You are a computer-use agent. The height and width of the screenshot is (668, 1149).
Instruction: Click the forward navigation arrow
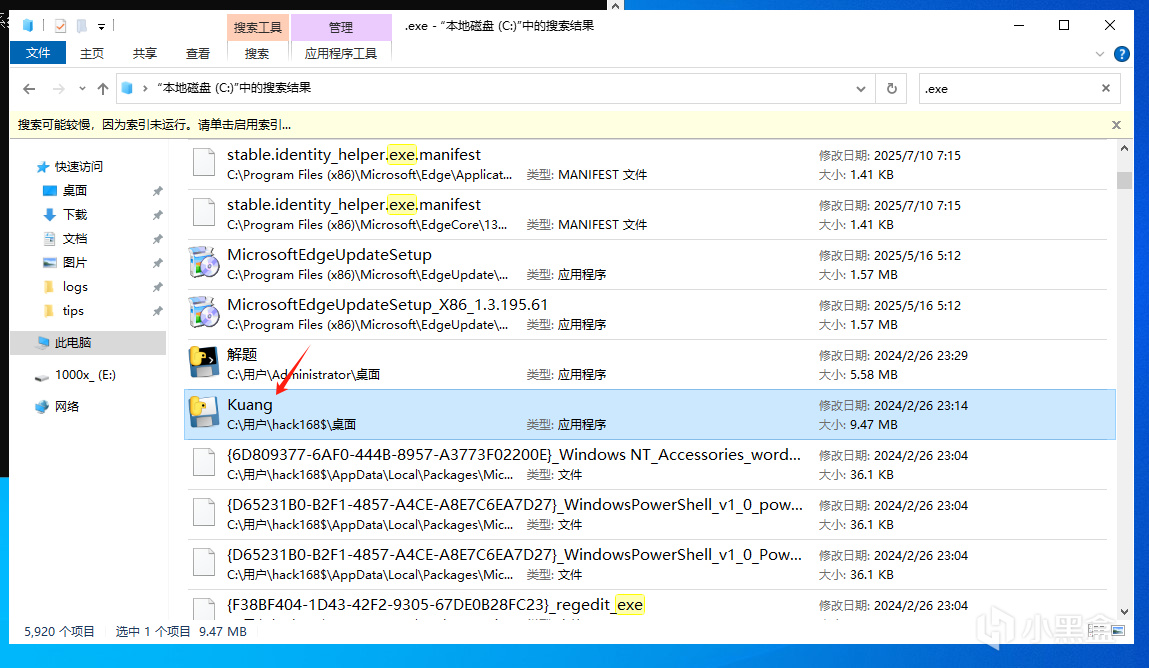tap(59, 89)
